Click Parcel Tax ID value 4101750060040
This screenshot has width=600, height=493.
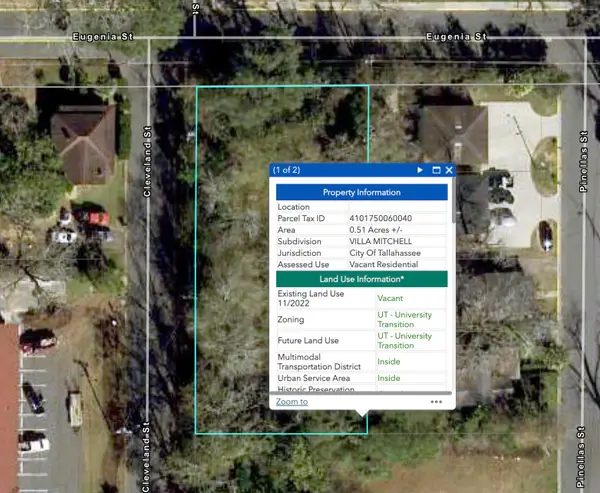pos(381,218)
